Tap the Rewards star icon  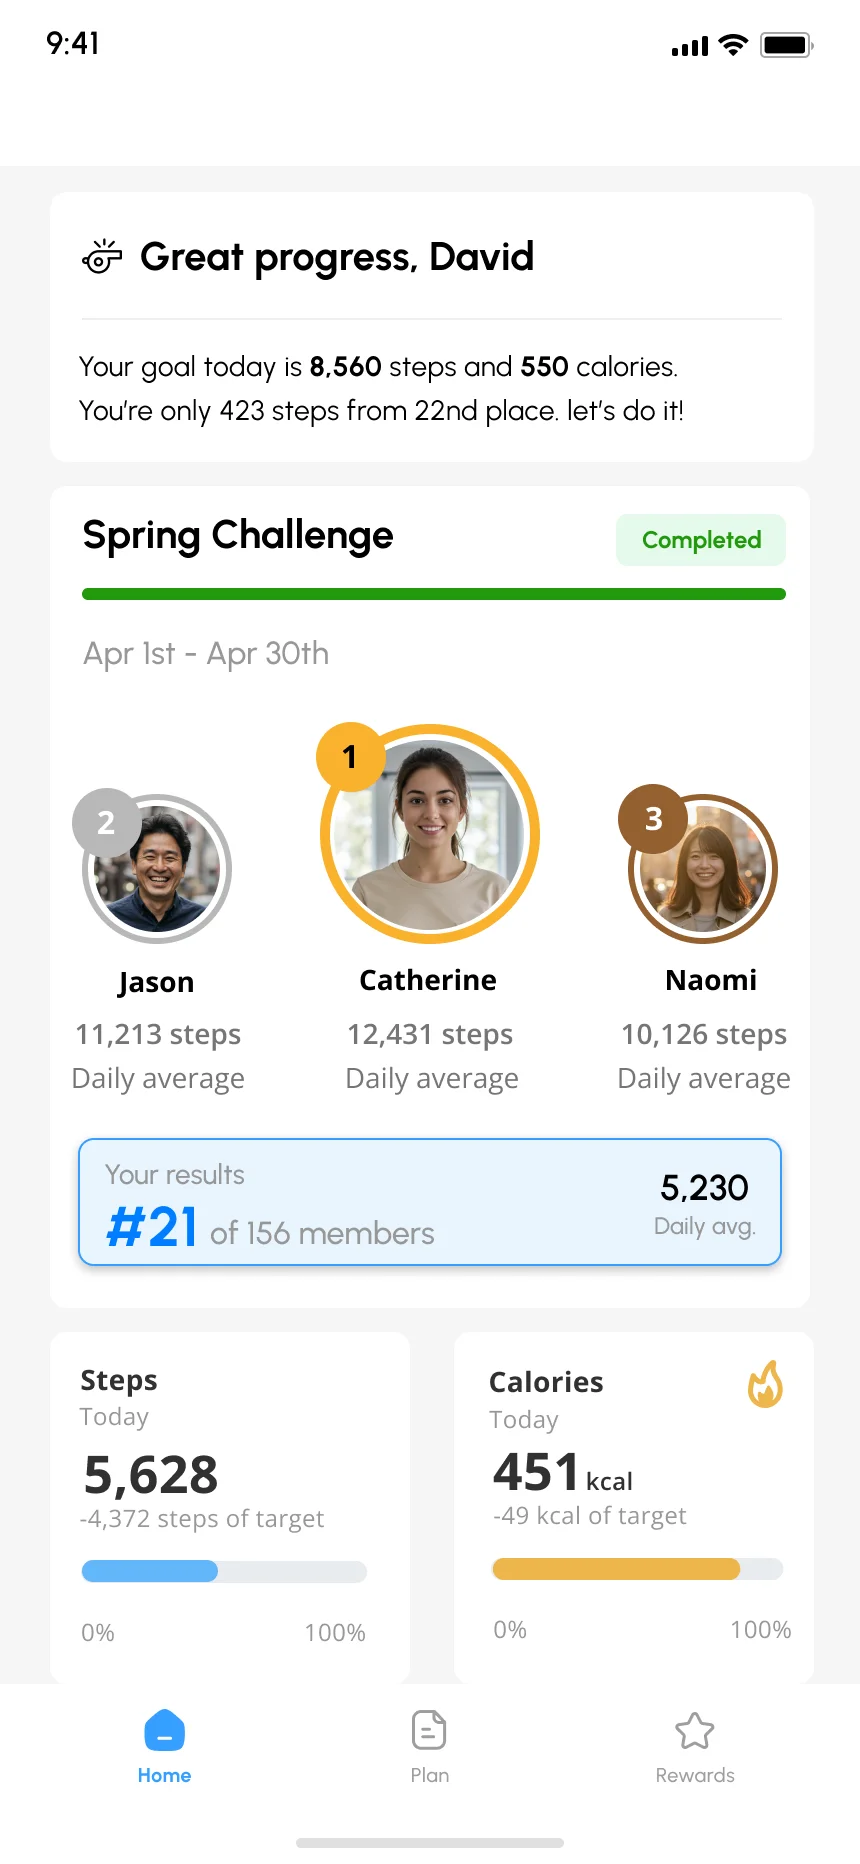tap(694, 1729)
